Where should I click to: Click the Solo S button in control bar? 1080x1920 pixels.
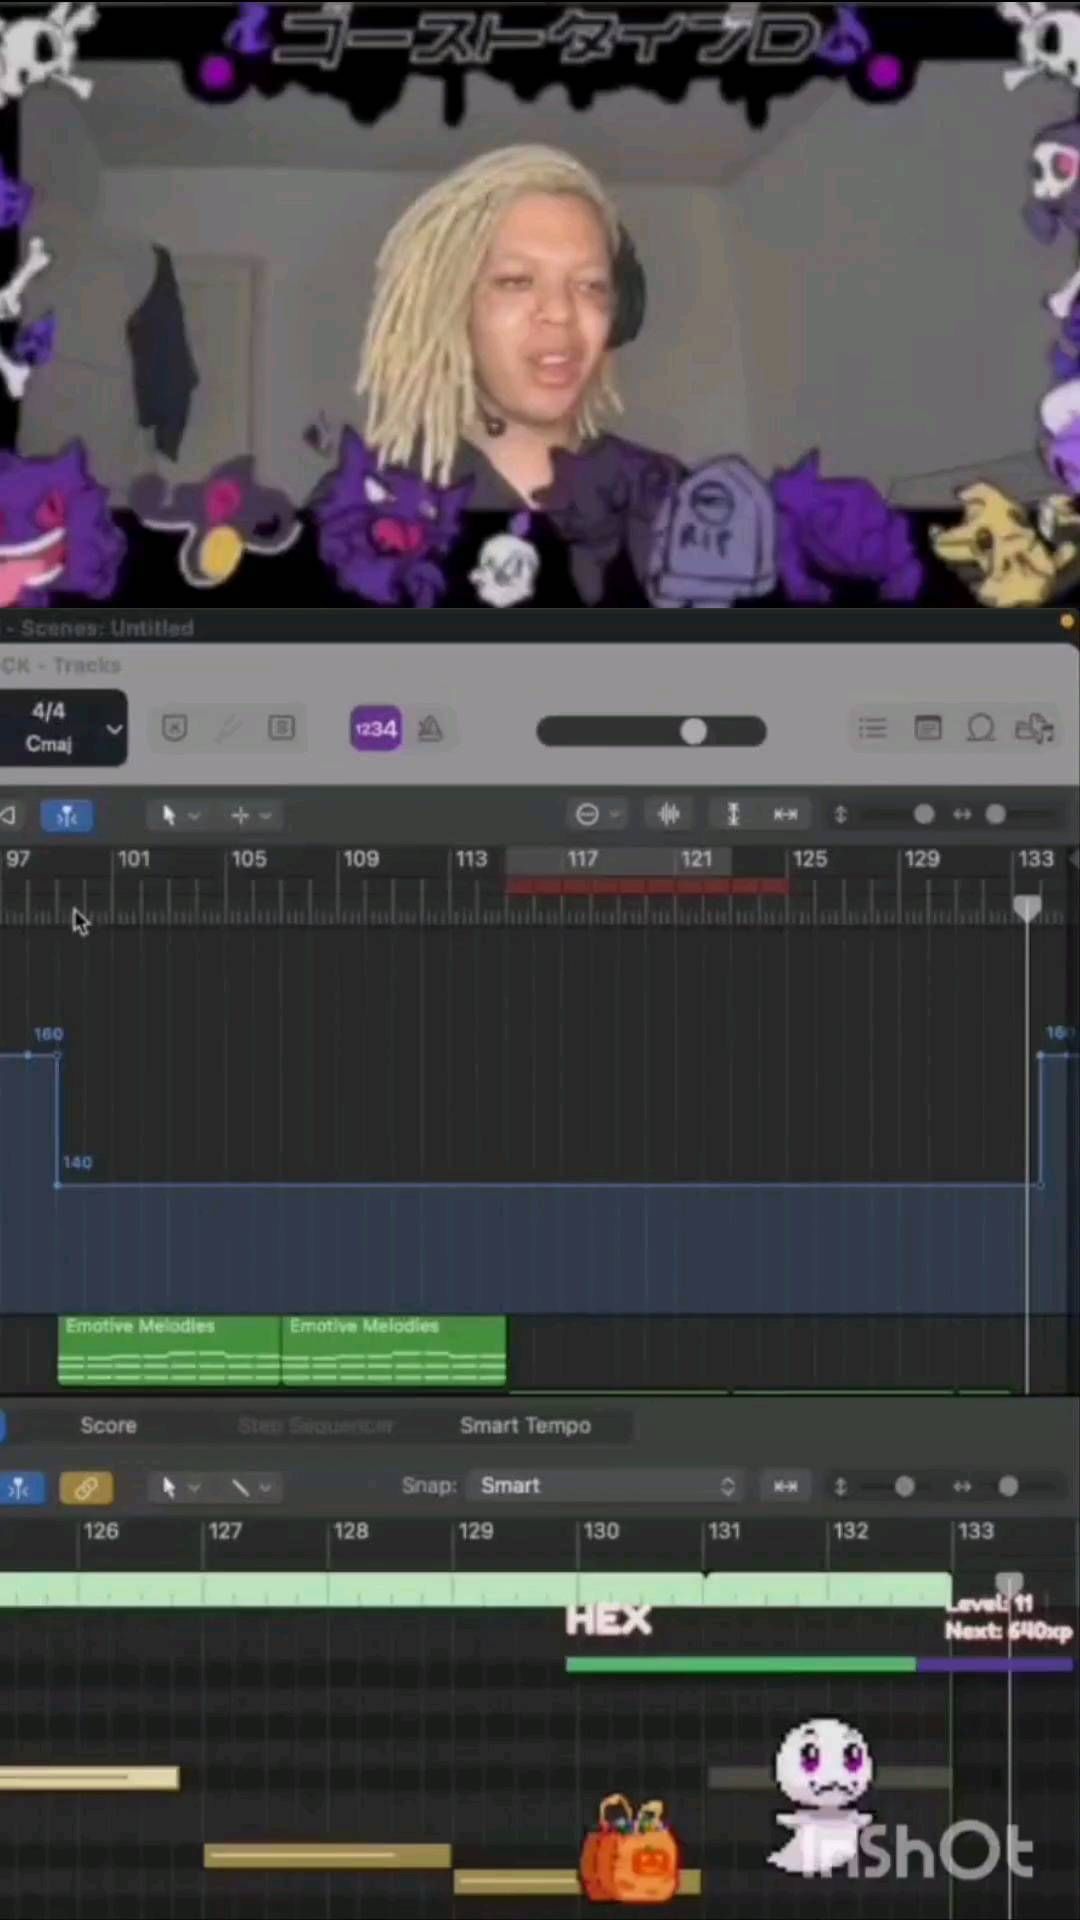pyautogui.click(x=281, y=728)
